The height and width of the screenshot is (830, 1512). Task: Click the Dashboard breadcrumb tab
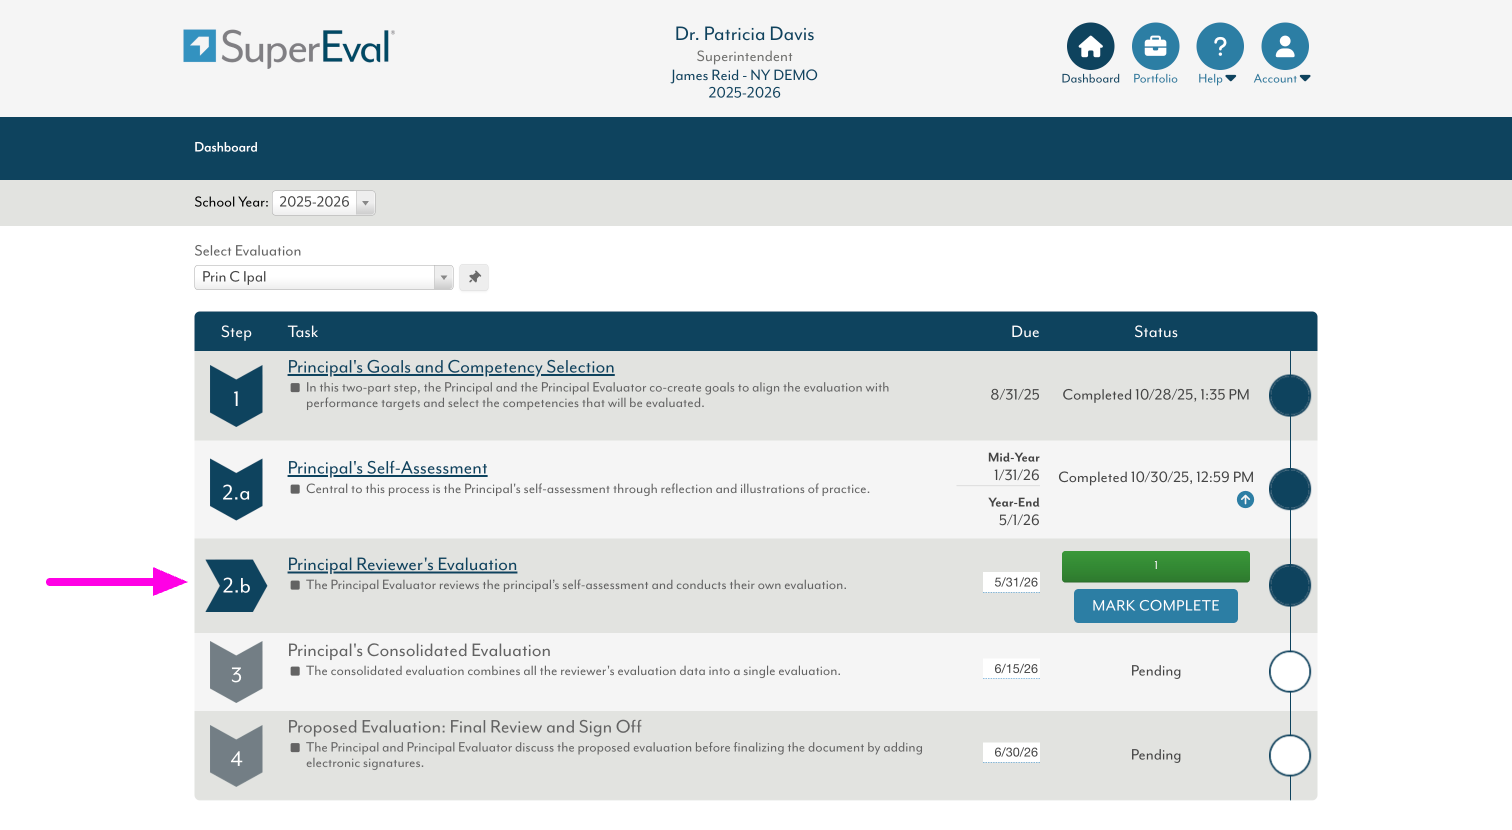(x=226, y=147)
